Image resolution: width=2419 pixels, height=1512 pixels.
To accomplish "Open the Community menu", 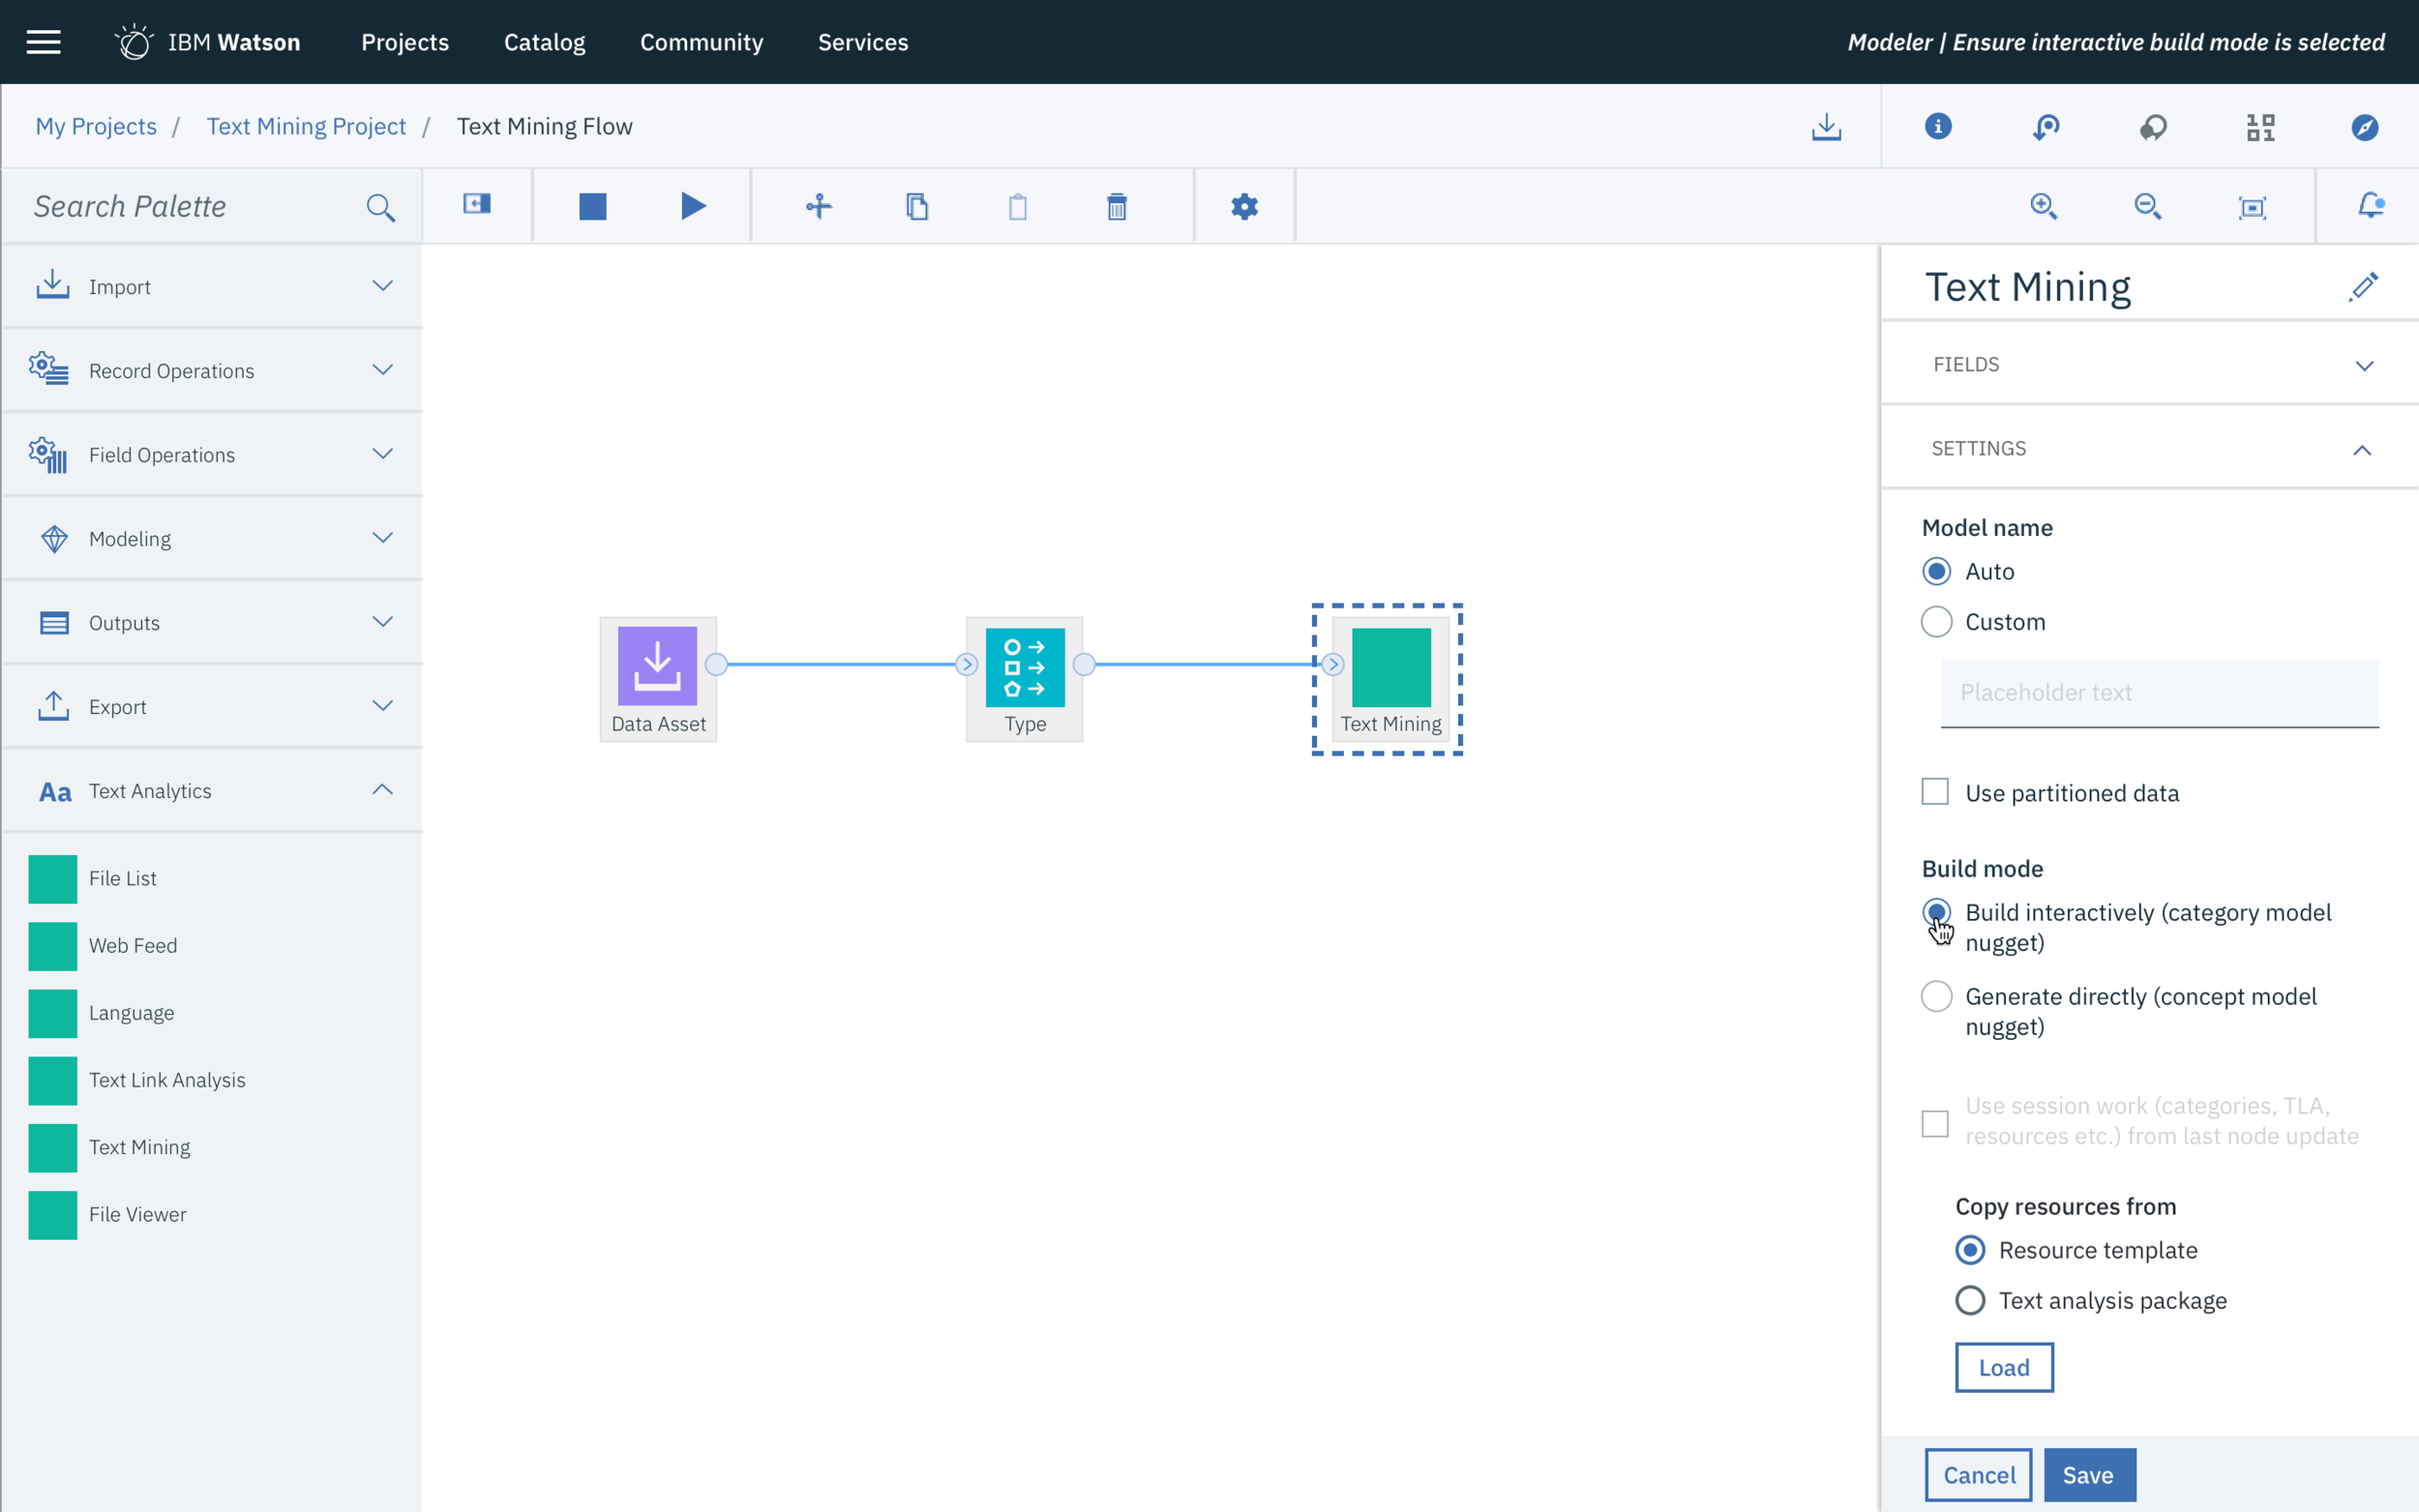I will pyautogui.click(x=702, y=42).
